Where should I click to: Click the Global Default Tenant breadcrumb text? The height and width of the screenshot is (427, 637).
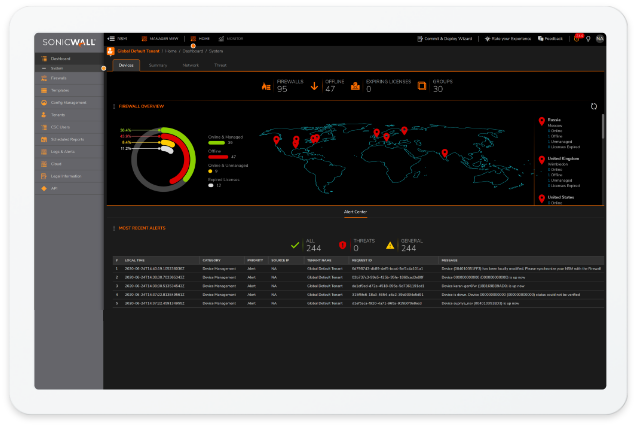(139, 51)
